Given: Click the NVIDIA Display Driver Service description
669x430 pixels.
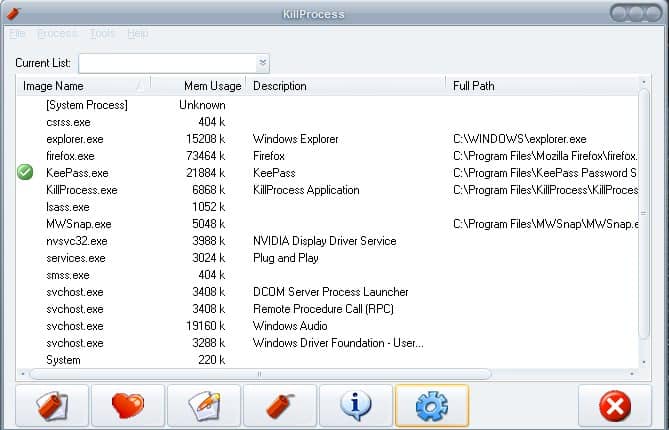Looking at the screenshot, I should (325, 241).
